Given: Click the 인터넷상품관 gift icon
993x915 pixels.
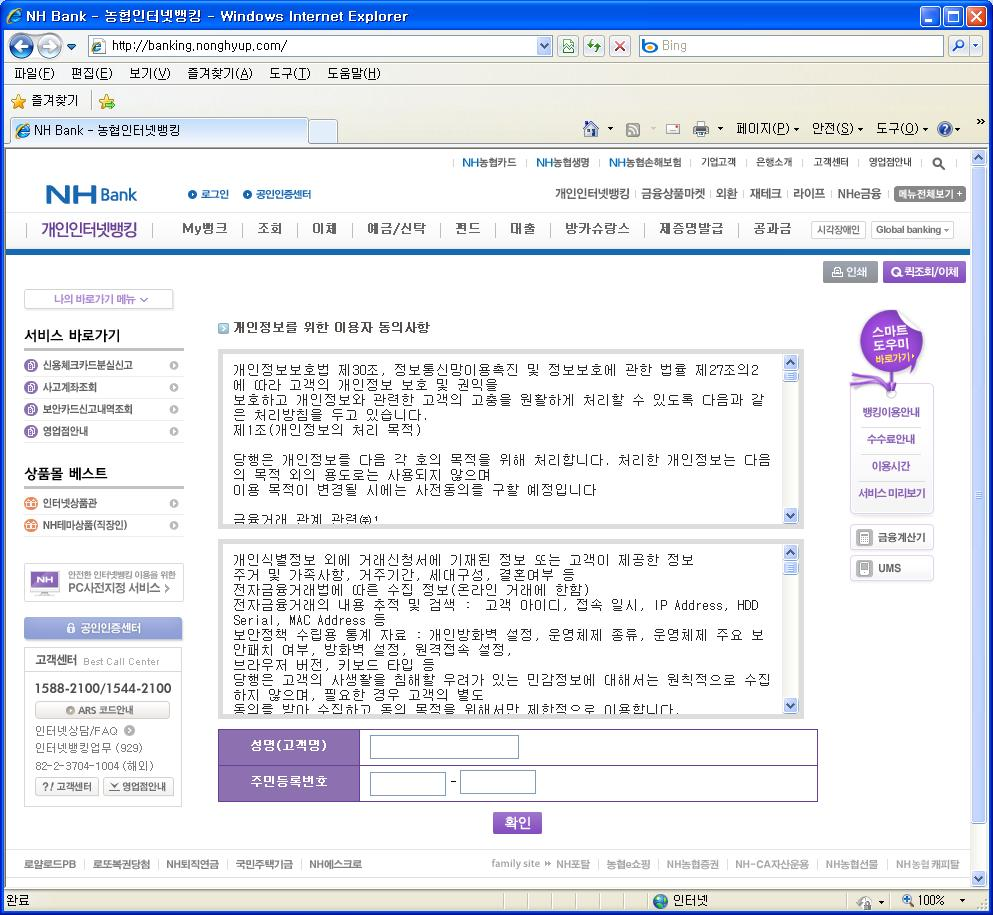Looking at the screenshot, I should tap(30, 503).
